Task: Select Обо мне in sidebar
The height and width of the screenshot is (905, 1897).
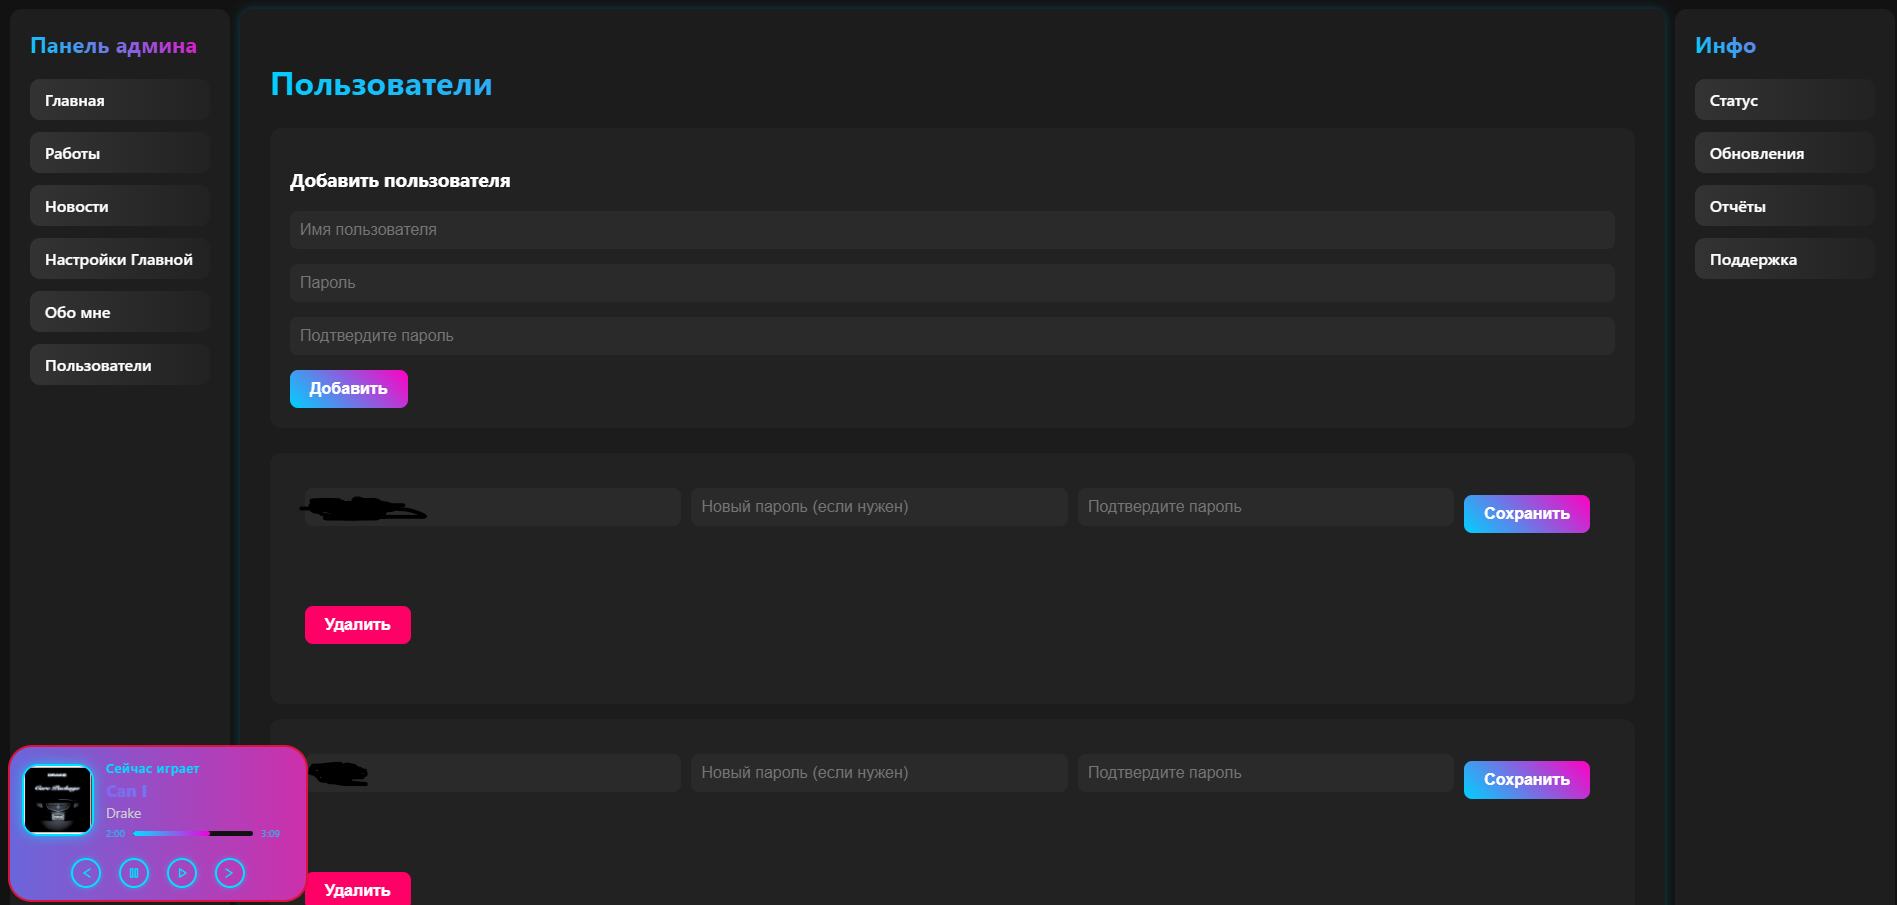Action: [120, 312]
